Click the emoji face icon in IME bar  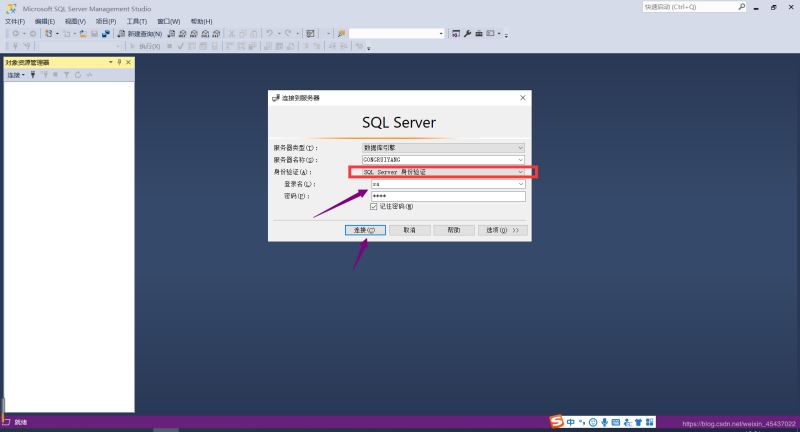[x=593, y=422]
